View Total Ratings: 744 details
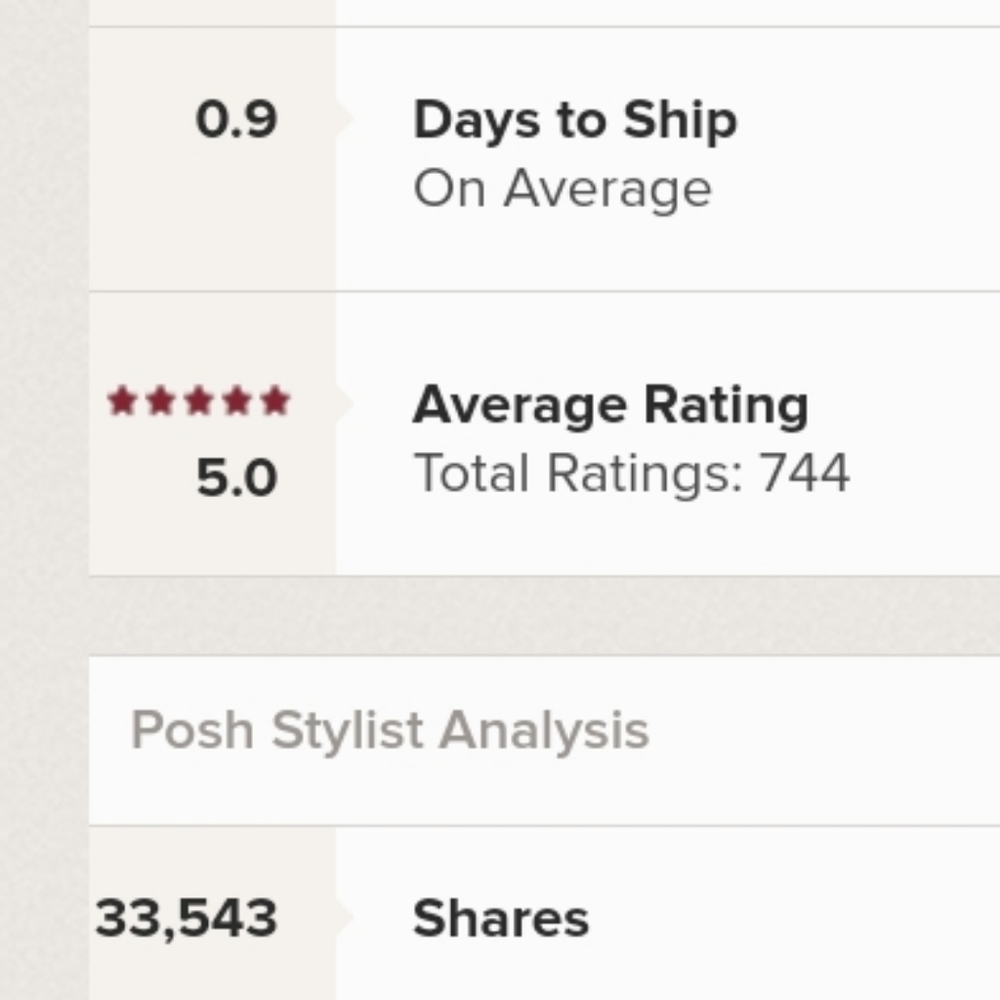 pyautogui.click(x=631, y=473)
